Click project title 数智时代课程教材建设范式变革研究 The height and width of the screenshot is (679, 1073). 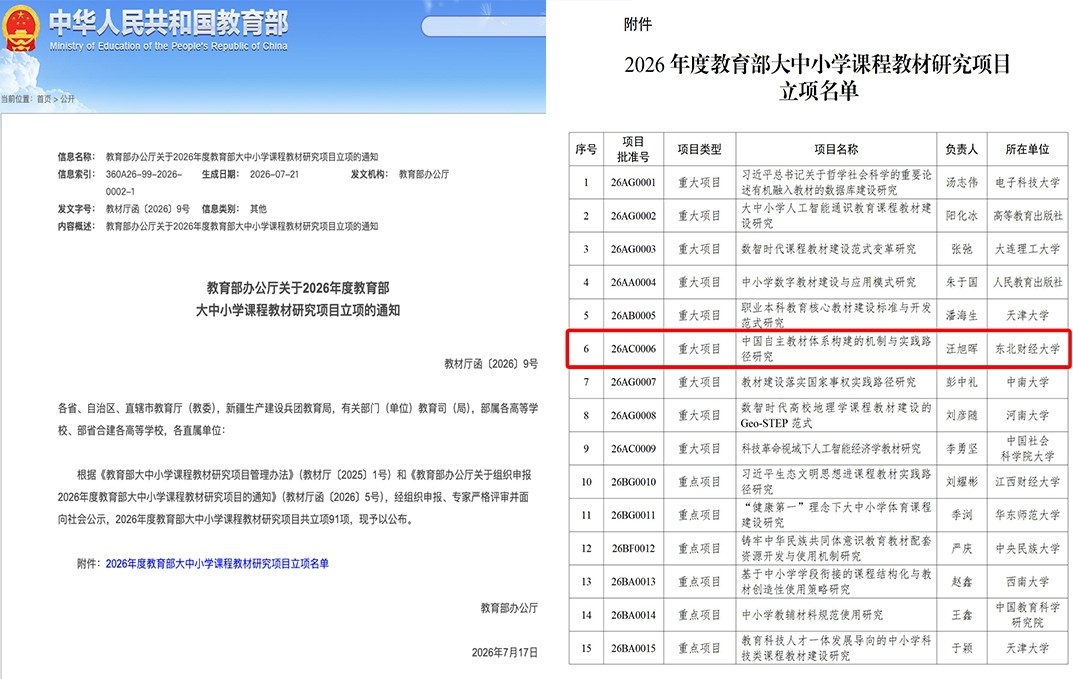coord(828,249)
